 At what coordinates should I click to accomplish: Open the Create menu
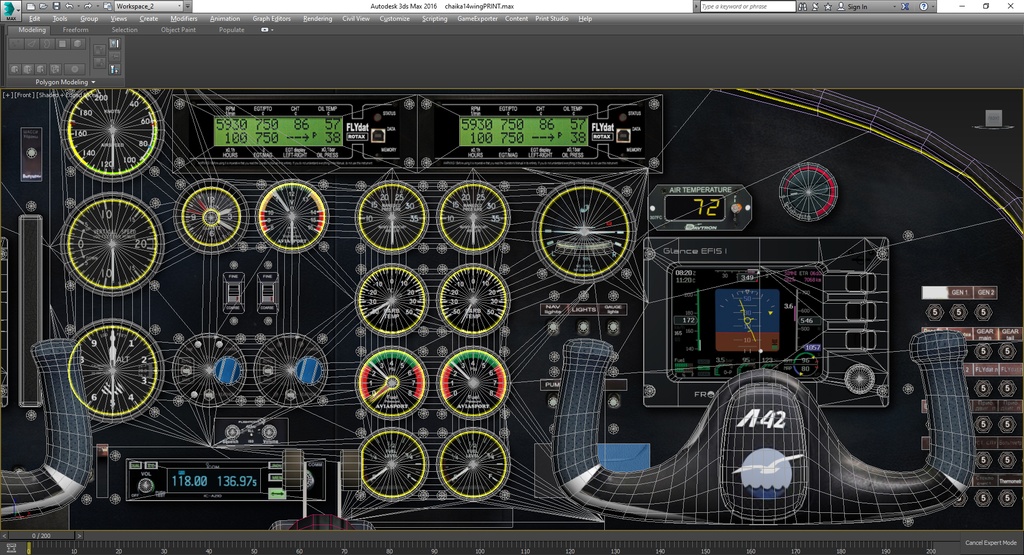(148, 19)
